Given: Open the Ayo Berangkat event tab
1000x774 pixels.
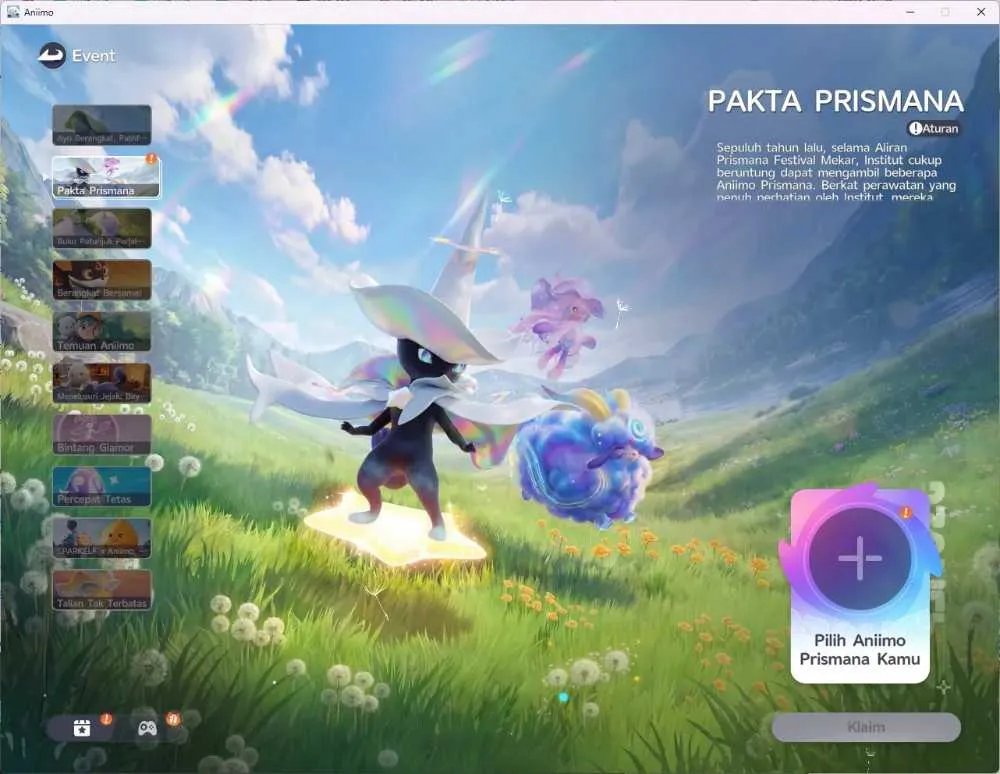Looking at the screenshot, I should coord(102,125).
